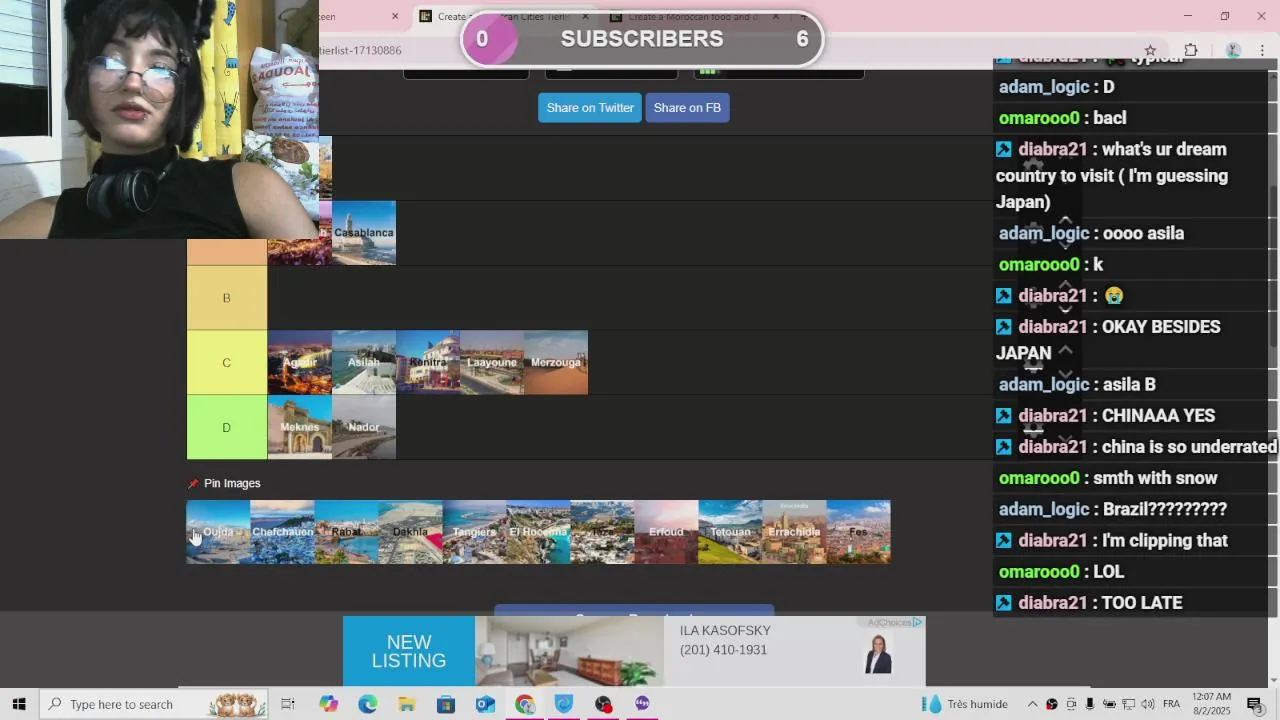Bookmark this page with the star icon
Screen dimensions: 1280x720
coord(1150,51)
